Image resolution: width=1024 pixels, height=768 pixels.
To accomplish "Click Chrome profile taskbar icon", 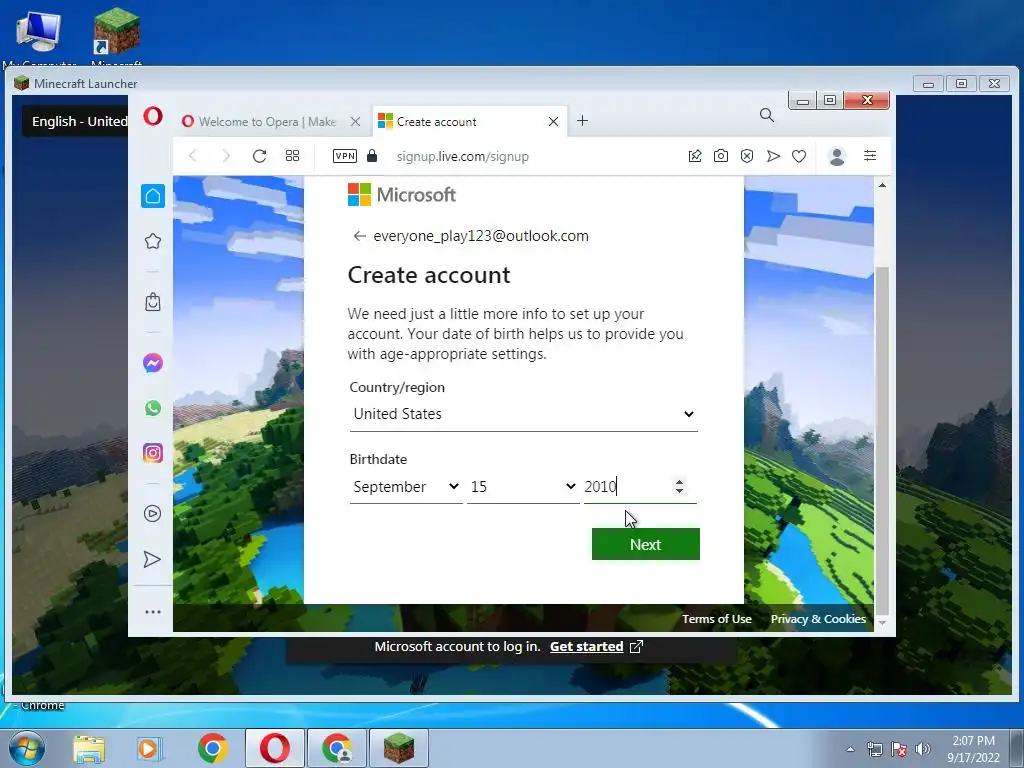I will click(x=336, y=748).
